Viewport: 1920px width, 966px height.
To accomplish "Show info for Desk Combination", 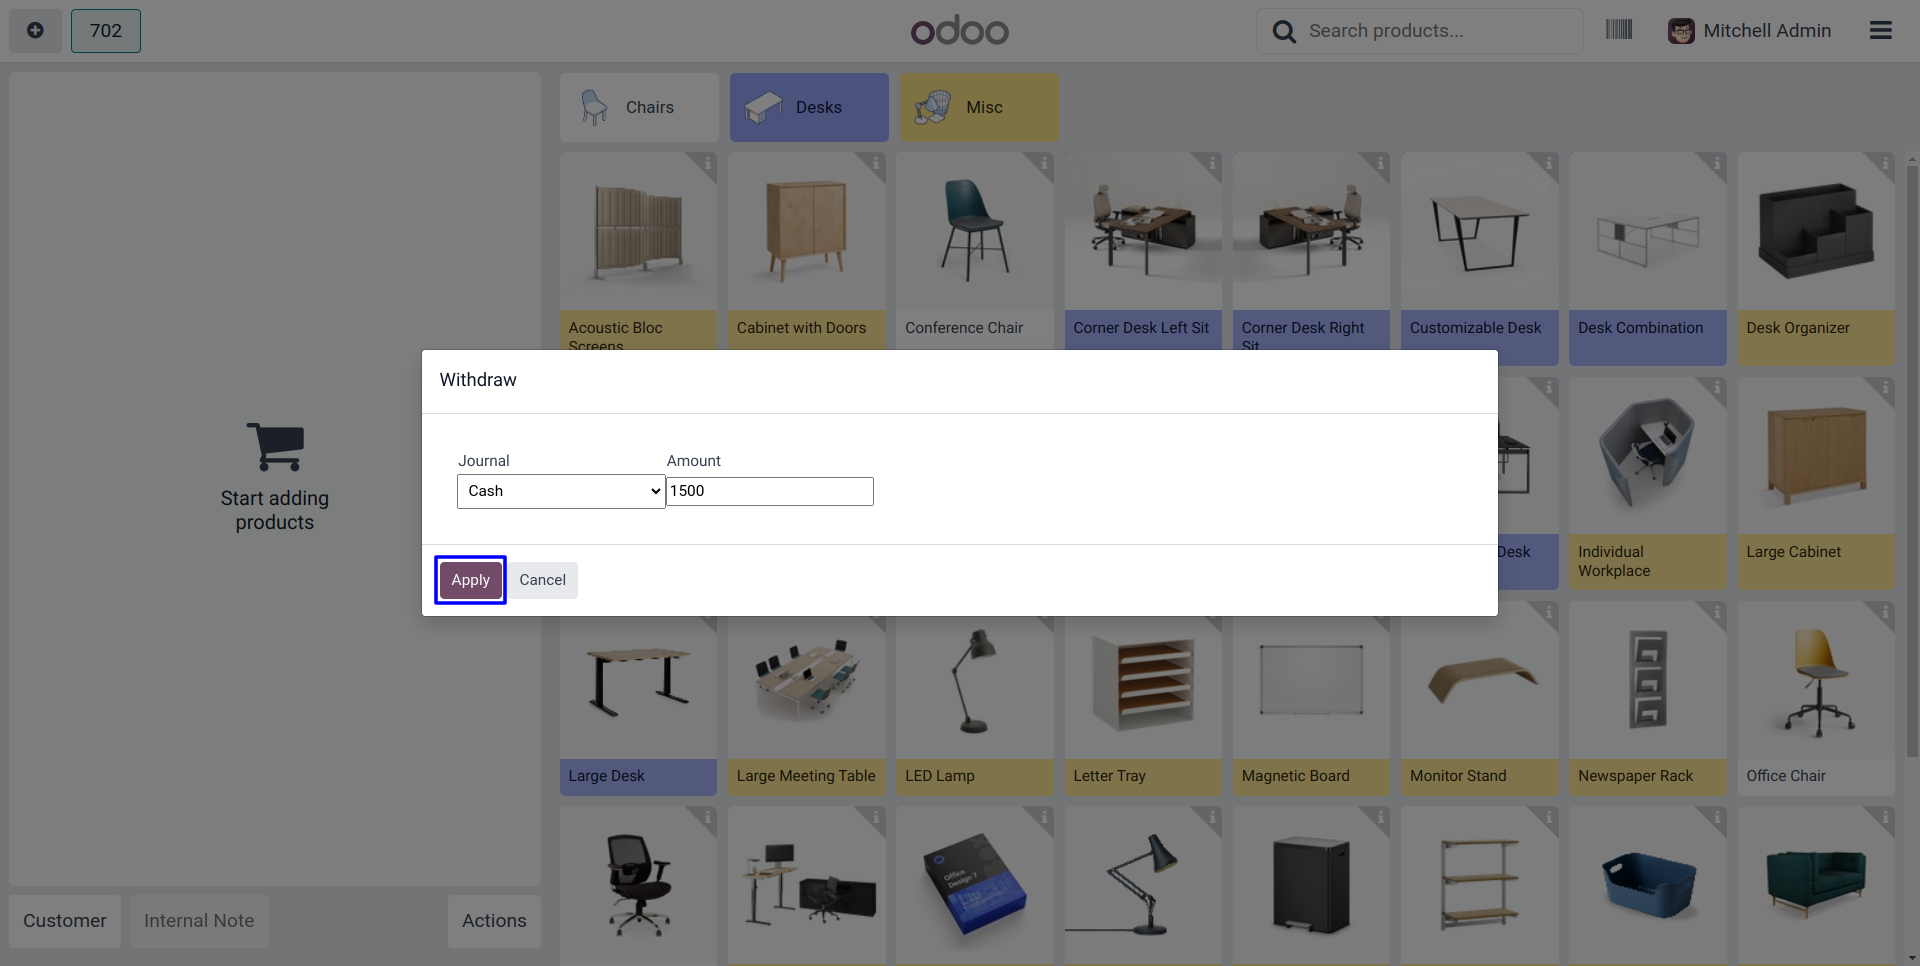I will (1716, 163).
